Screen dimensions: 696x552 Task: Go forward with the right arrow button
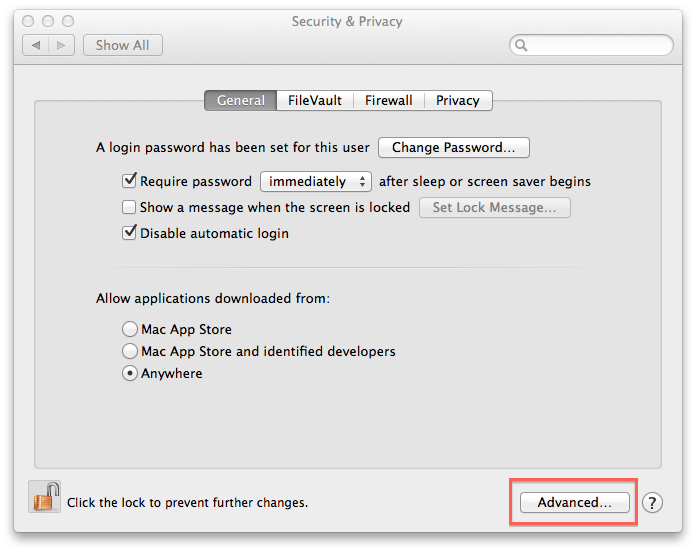(x=62, y=45)
